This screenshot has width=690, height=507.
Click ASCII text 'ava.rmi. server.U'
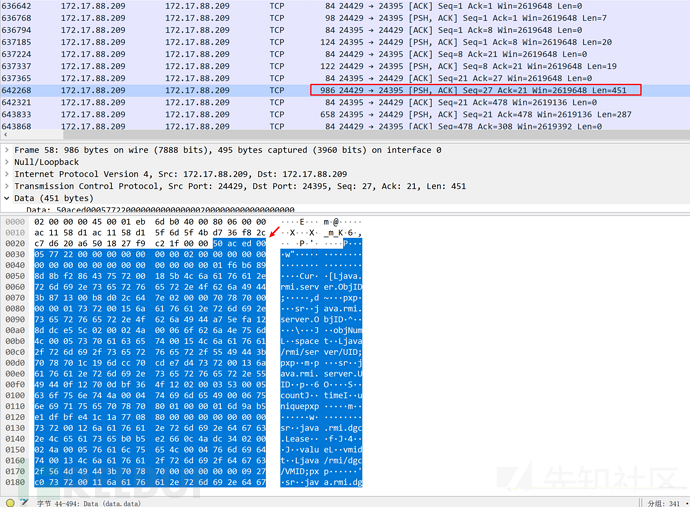321,374
